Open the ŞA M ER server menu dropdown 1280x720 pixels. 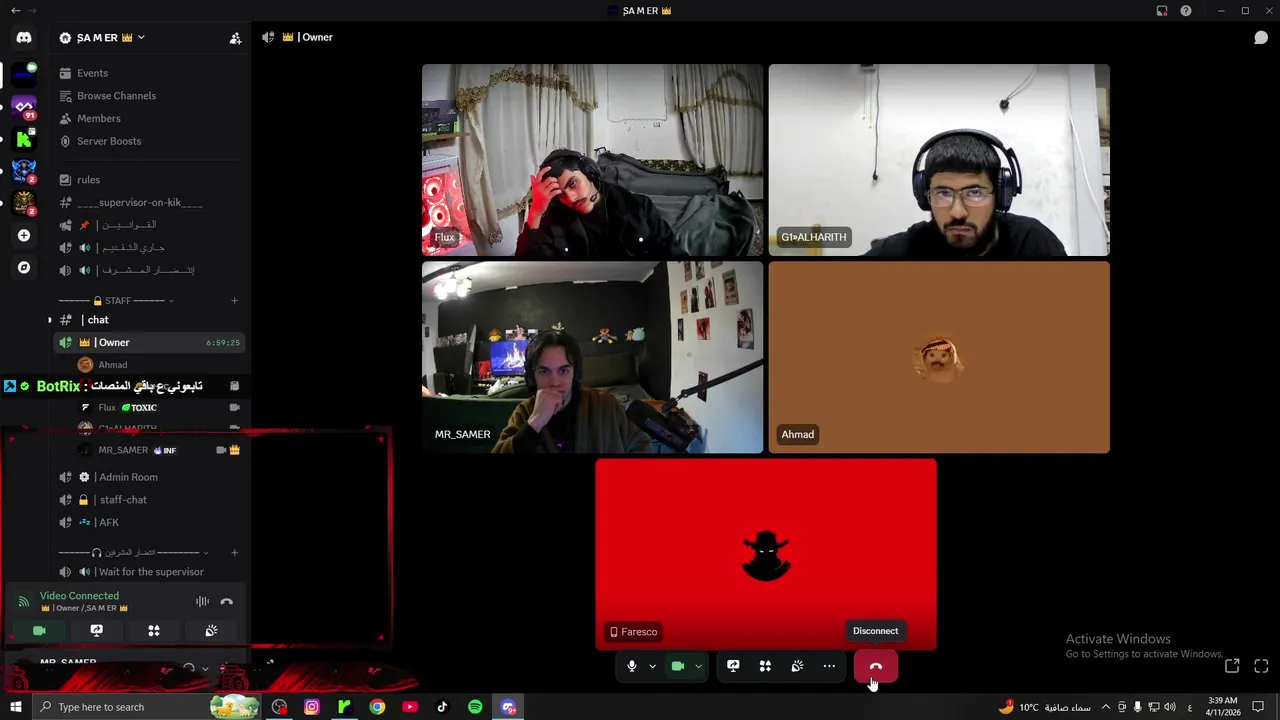141,38
